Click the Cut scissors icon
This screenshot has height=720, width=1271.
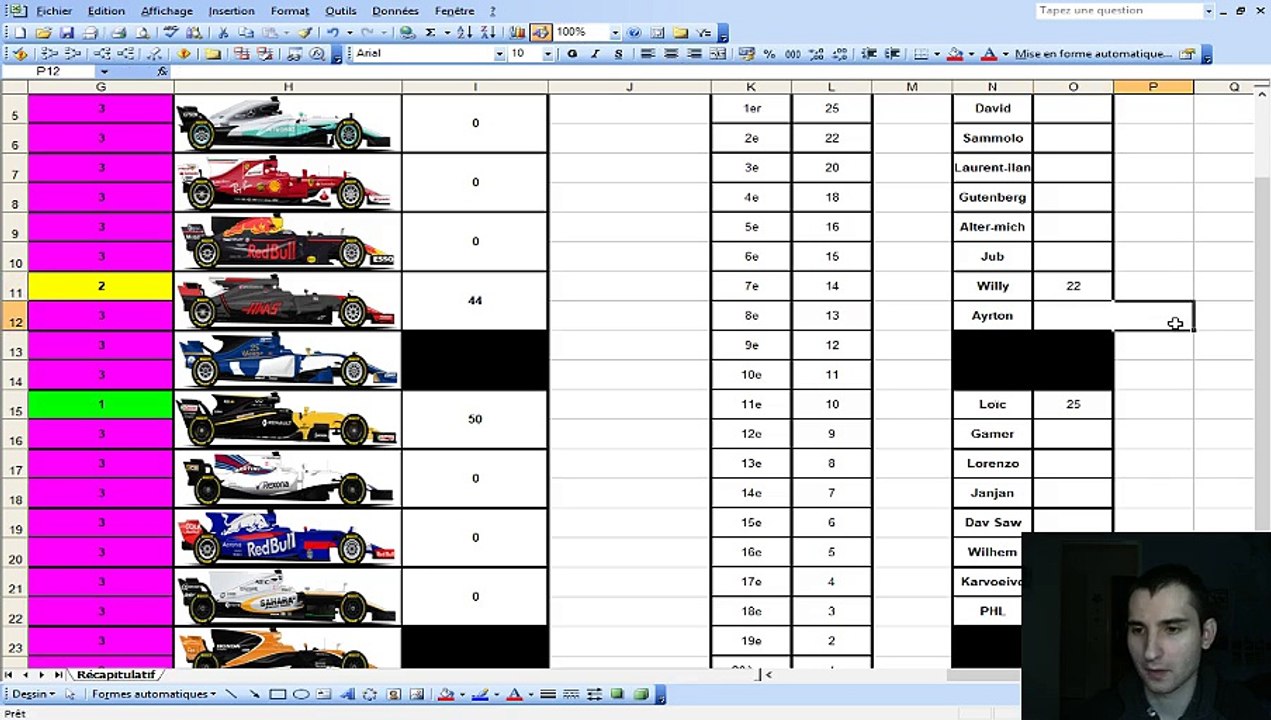[223, 32]
